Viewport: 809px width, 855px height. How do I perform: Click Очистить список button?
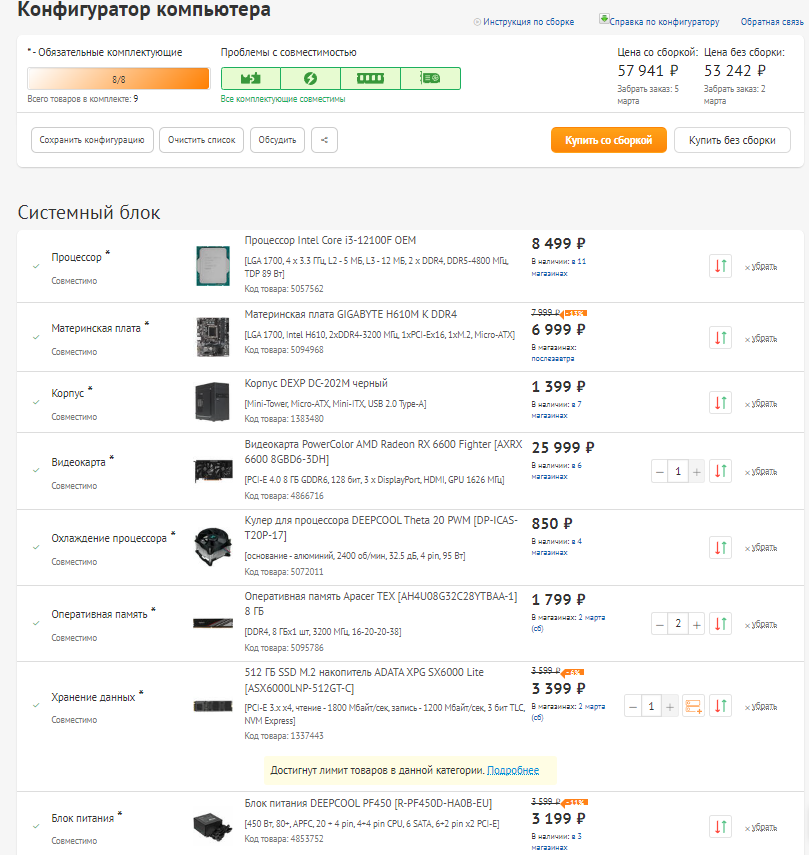point(202,140)
